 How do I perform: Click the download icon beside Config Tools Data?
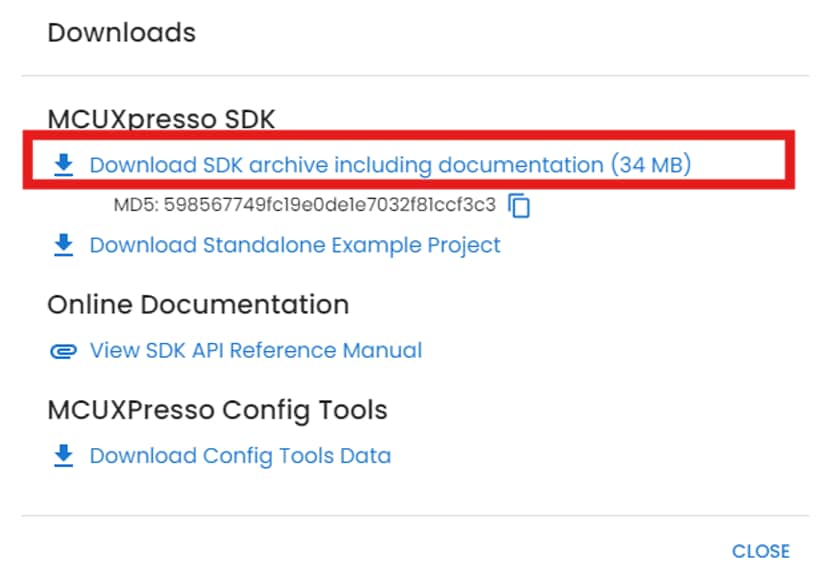coord(63,456)
